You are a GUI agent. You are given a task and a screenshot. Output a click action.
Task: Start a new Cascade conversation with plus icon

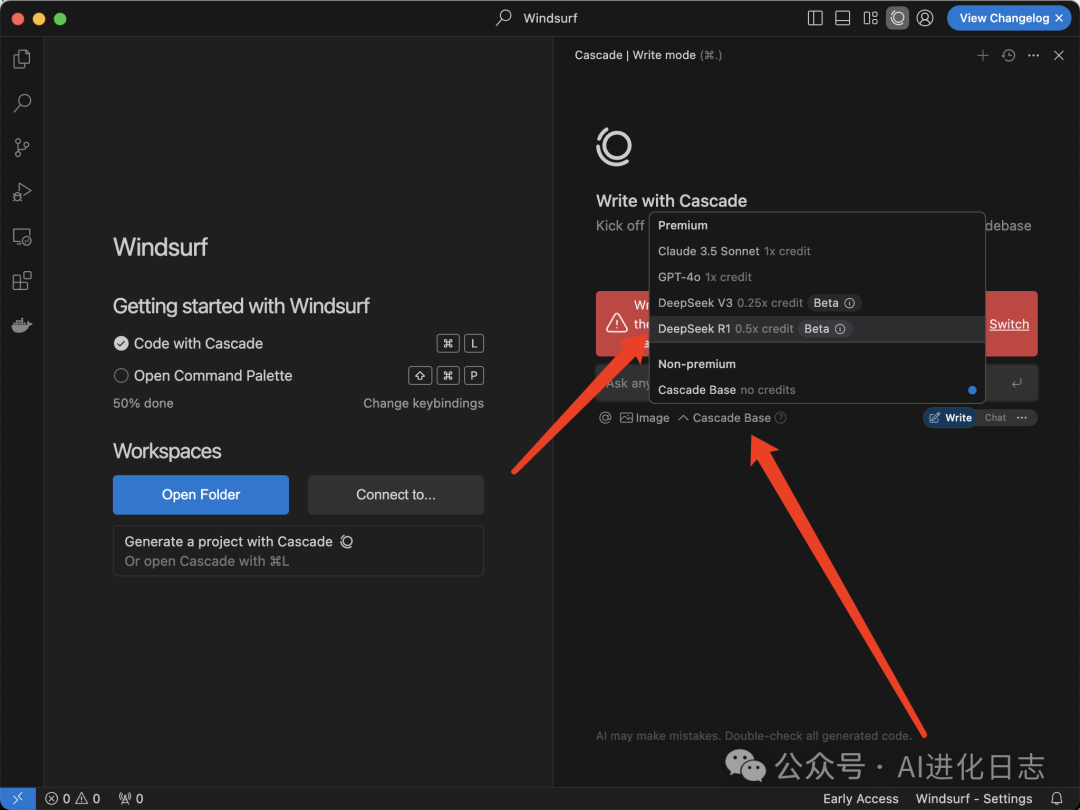(x=983, y=56)
